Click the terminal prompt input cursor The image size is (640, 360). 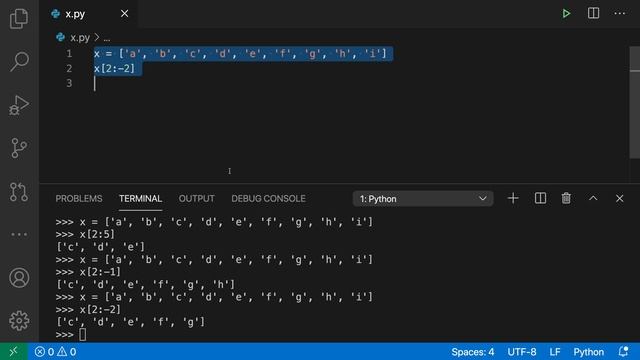click(x=82, y=335)
